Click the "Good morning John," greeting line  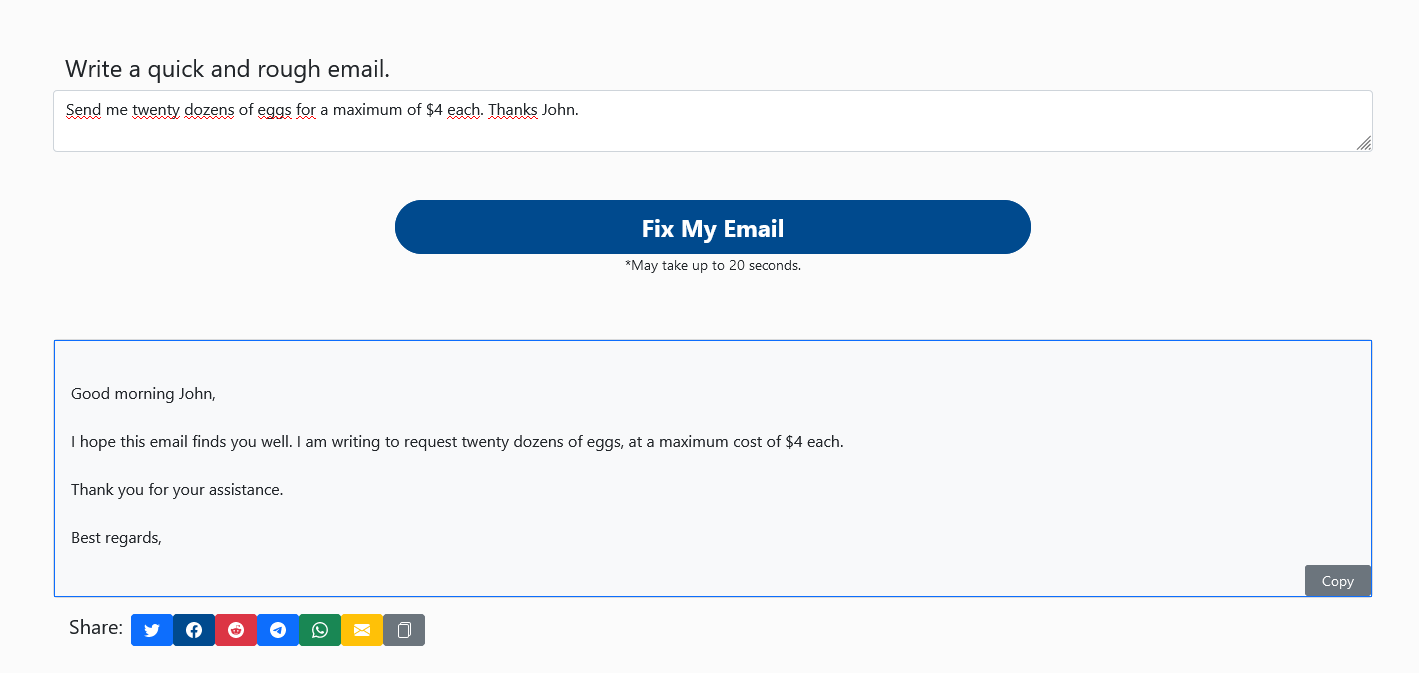(x=143, y=394)
